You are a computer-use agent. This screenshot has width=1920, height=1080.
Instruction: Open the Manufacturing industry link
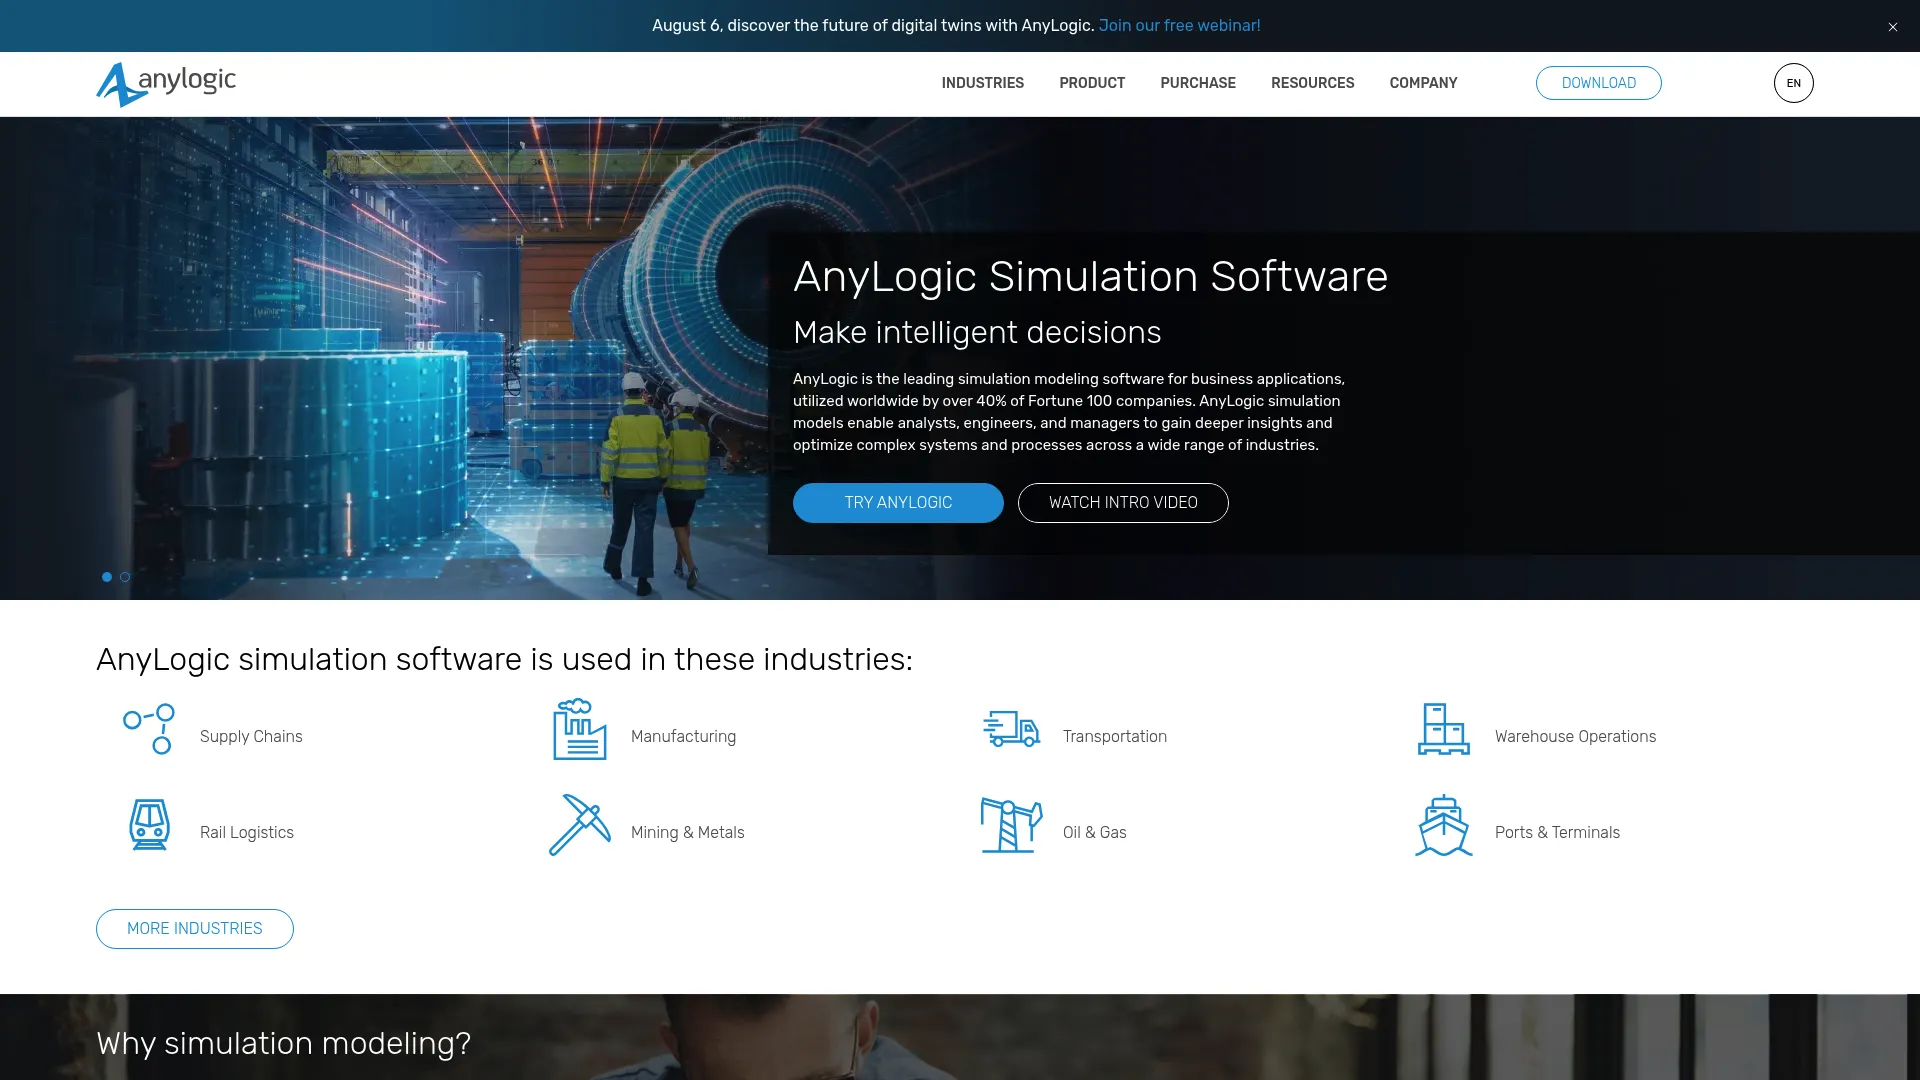tap(683, 737)
